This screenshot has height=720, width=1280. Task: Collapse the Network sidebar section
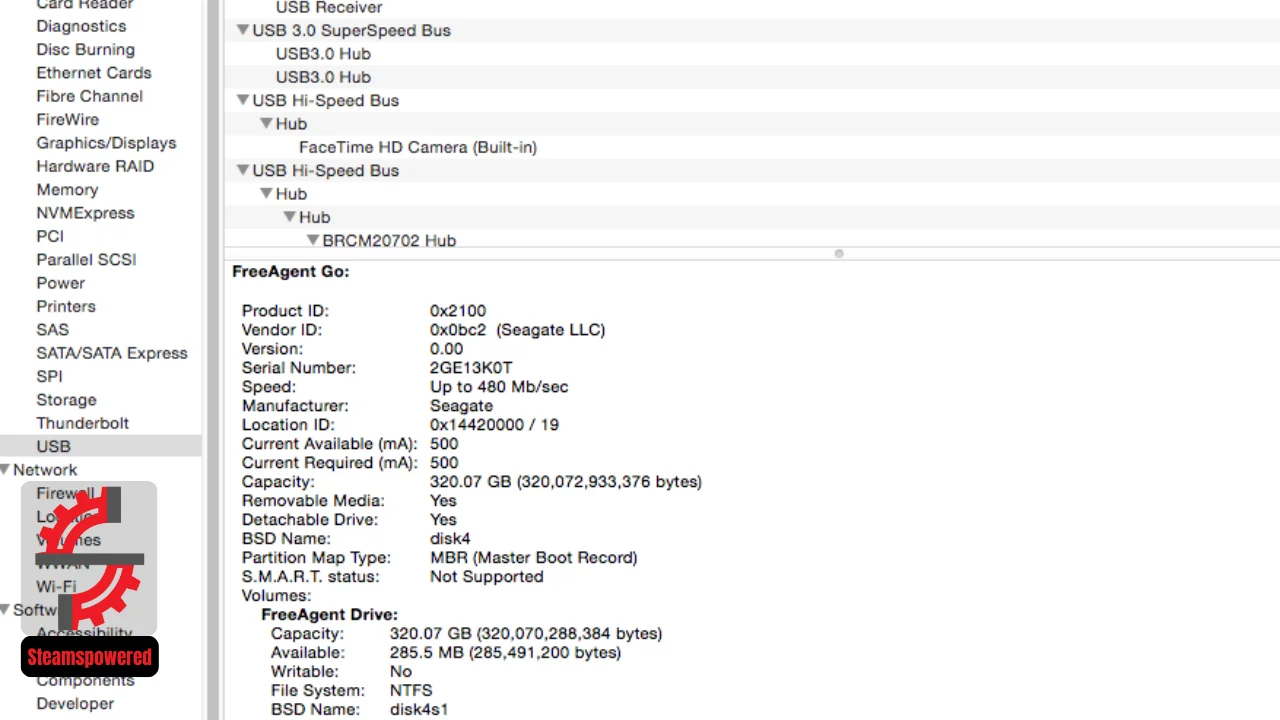(5, 469)
